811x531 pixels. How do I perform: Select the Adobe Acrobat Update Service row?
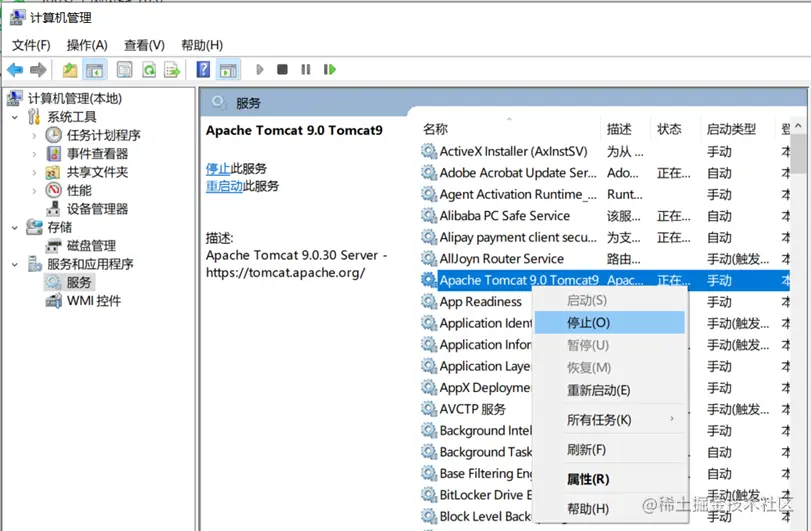point(605,173)
